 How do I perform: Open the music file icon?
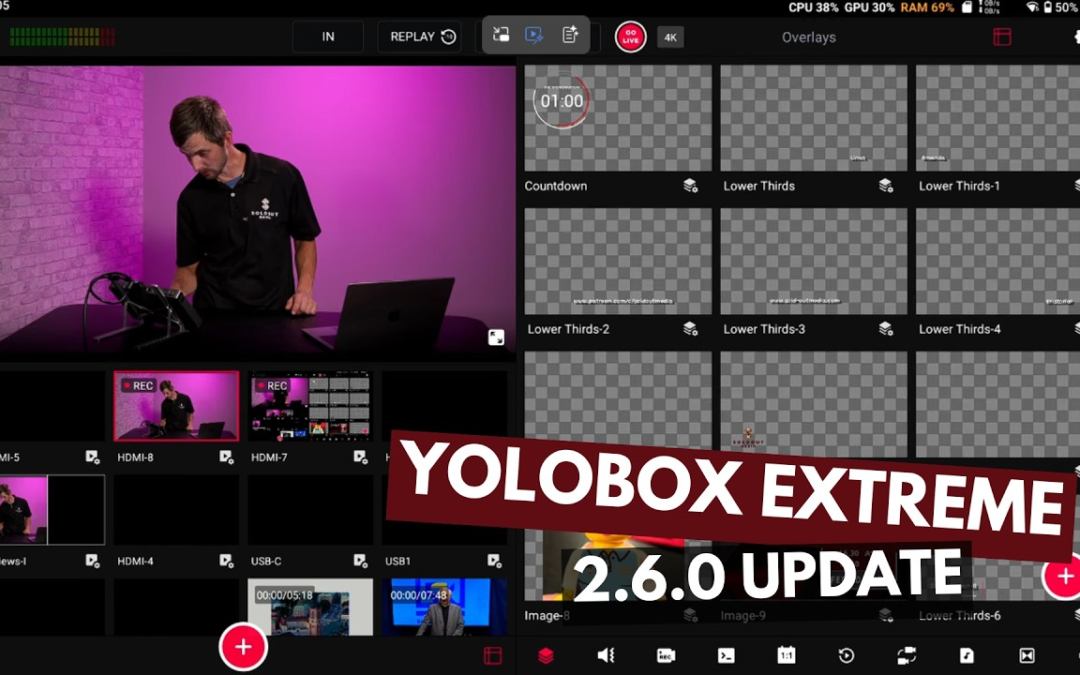[x=967, y=656]
